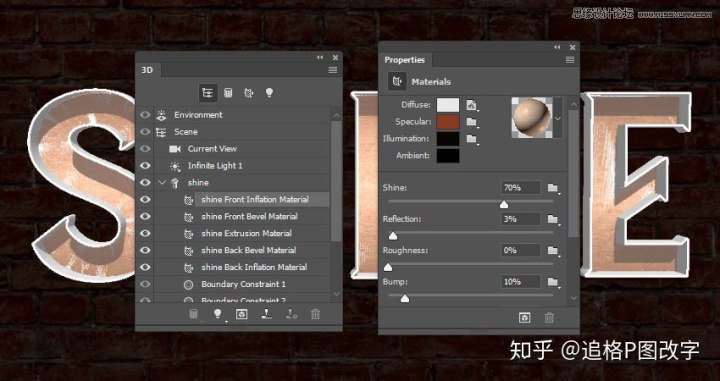Collapse 3D panel with double arrows
Viewport: 720px width, 381px height.
click(x=320, y=57)
